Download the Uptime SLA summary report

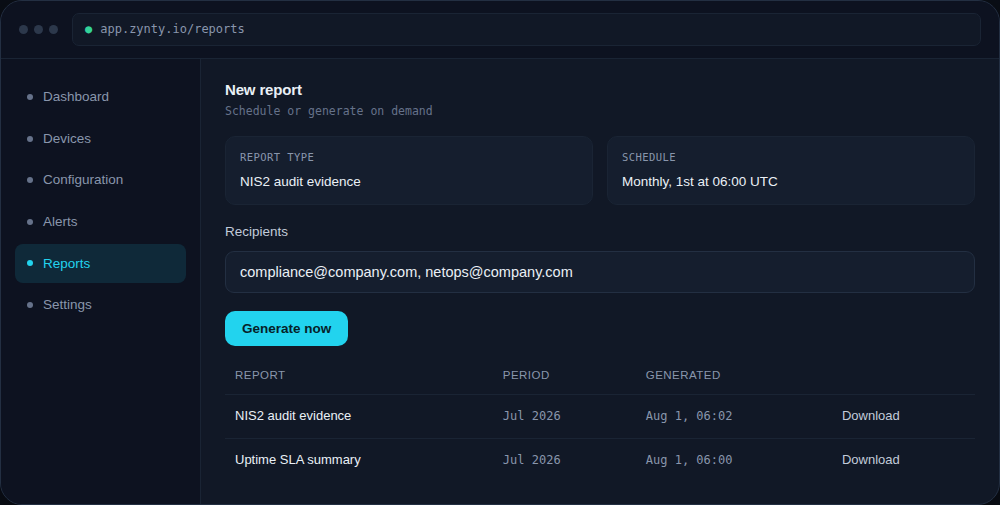pyautogui.click(x=871, y=460)
